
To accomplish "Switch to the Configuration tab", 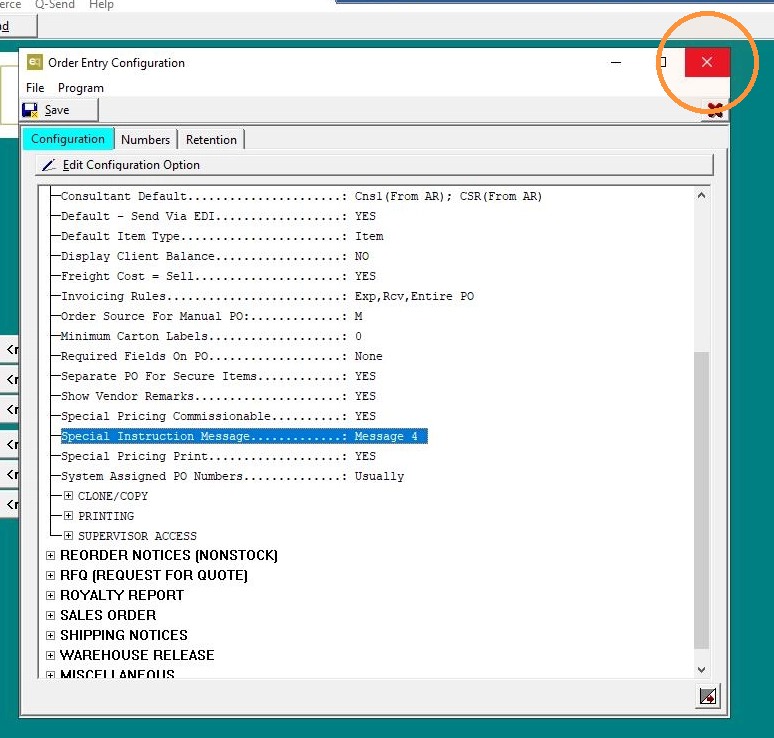I will coord(68,139).
